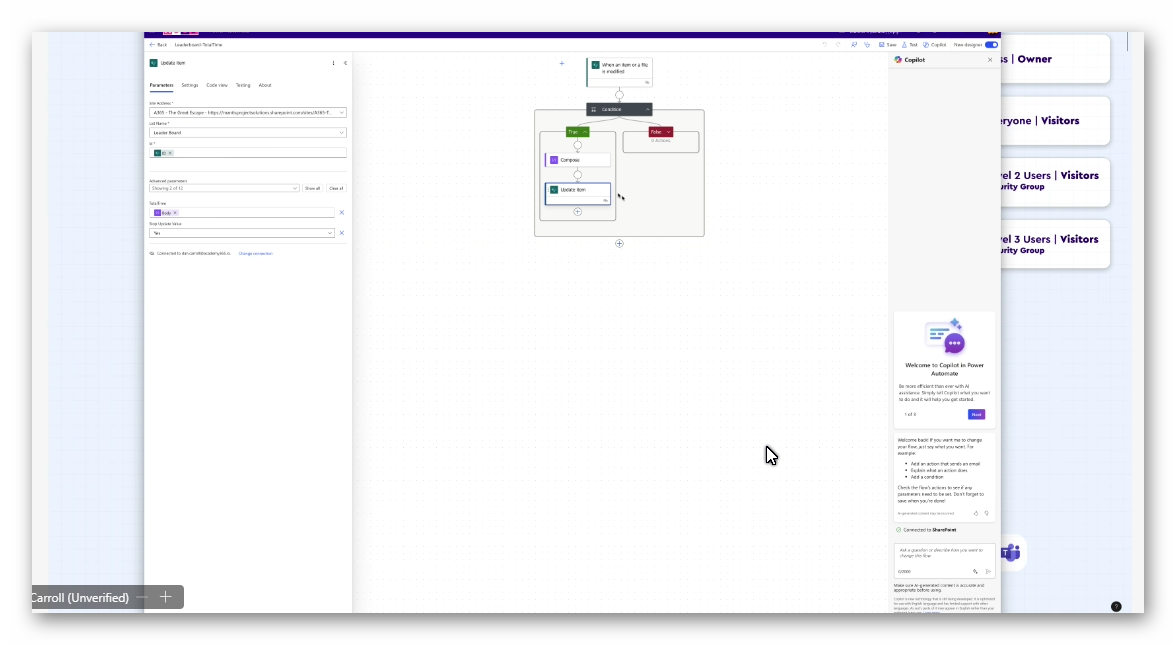Click the send icon in Copilot input
Image resolution: width=1176 pixels, height=645 pixels.
988,572
